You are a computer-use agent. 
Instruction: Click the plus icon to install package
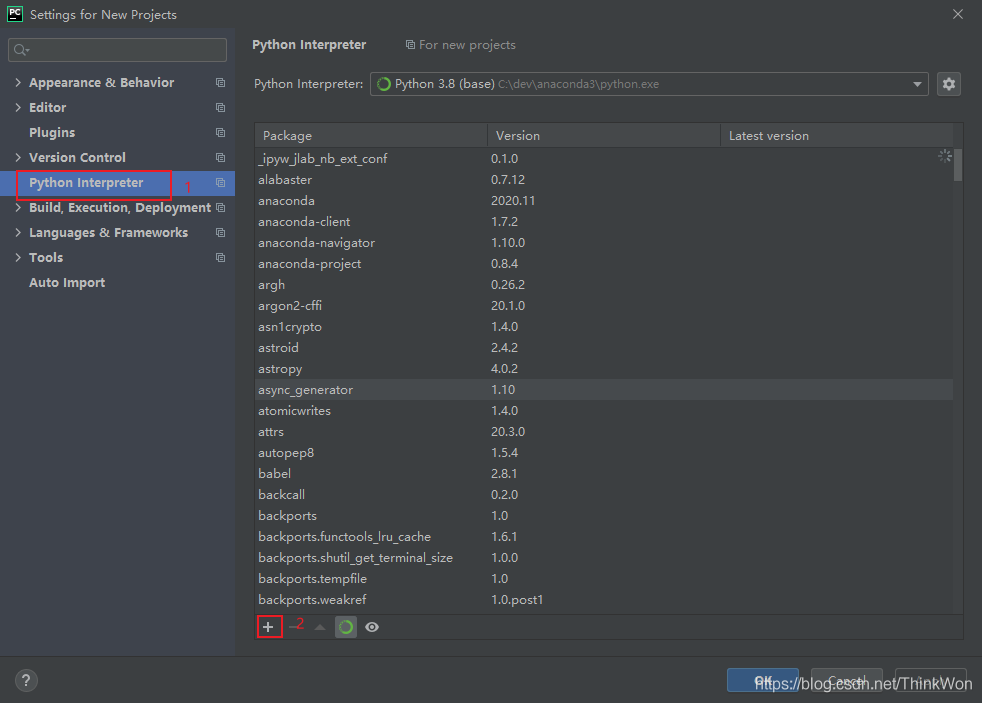click(x=268, y=627)
